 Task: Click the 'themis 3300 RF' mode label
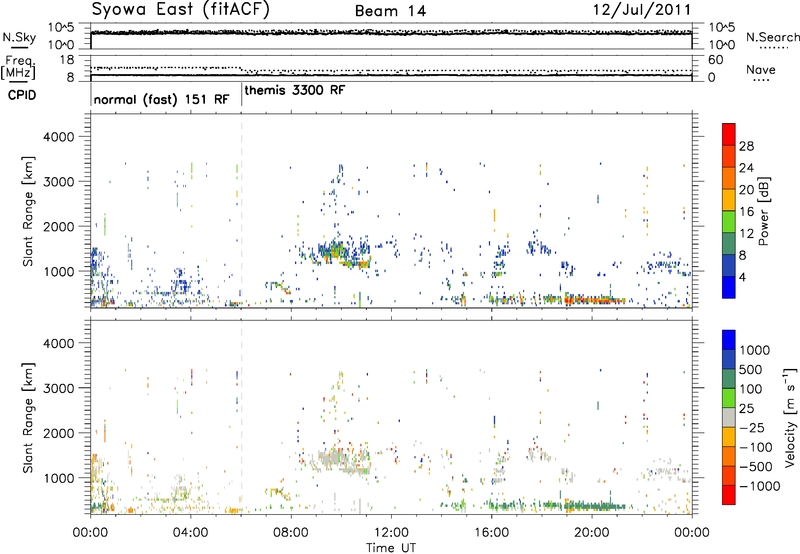pos(295,90)
